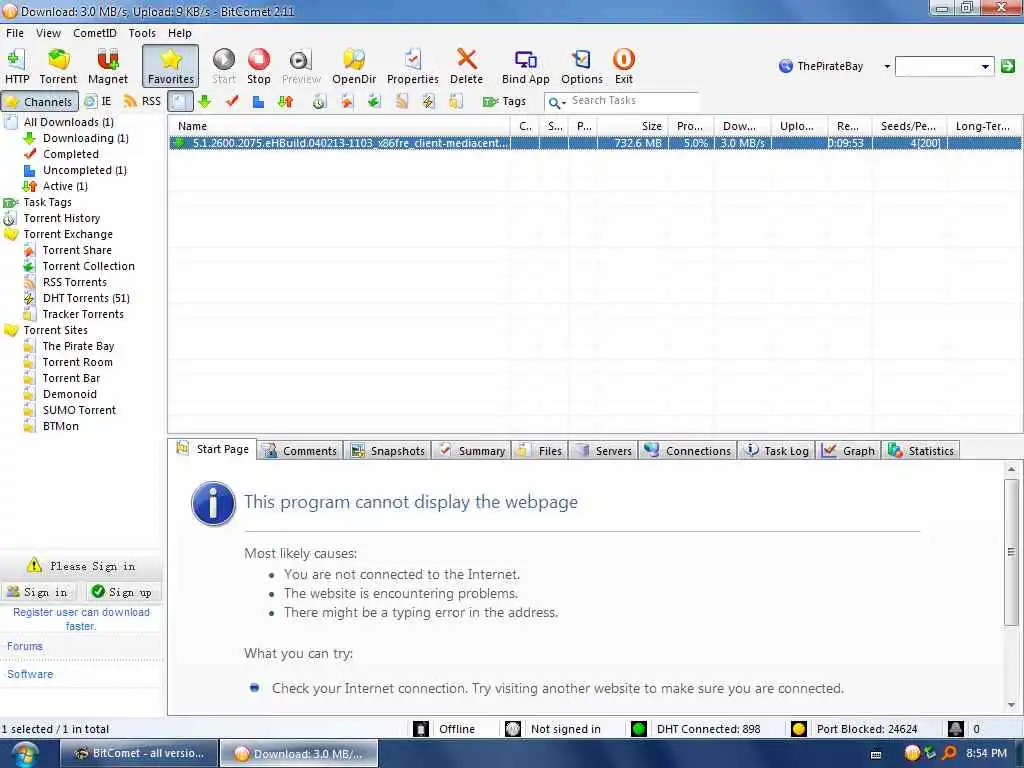Open ThePirateBay search engine dropdown
The height and width of the screenshot is (768, 1024).
(x=887, y=66)
